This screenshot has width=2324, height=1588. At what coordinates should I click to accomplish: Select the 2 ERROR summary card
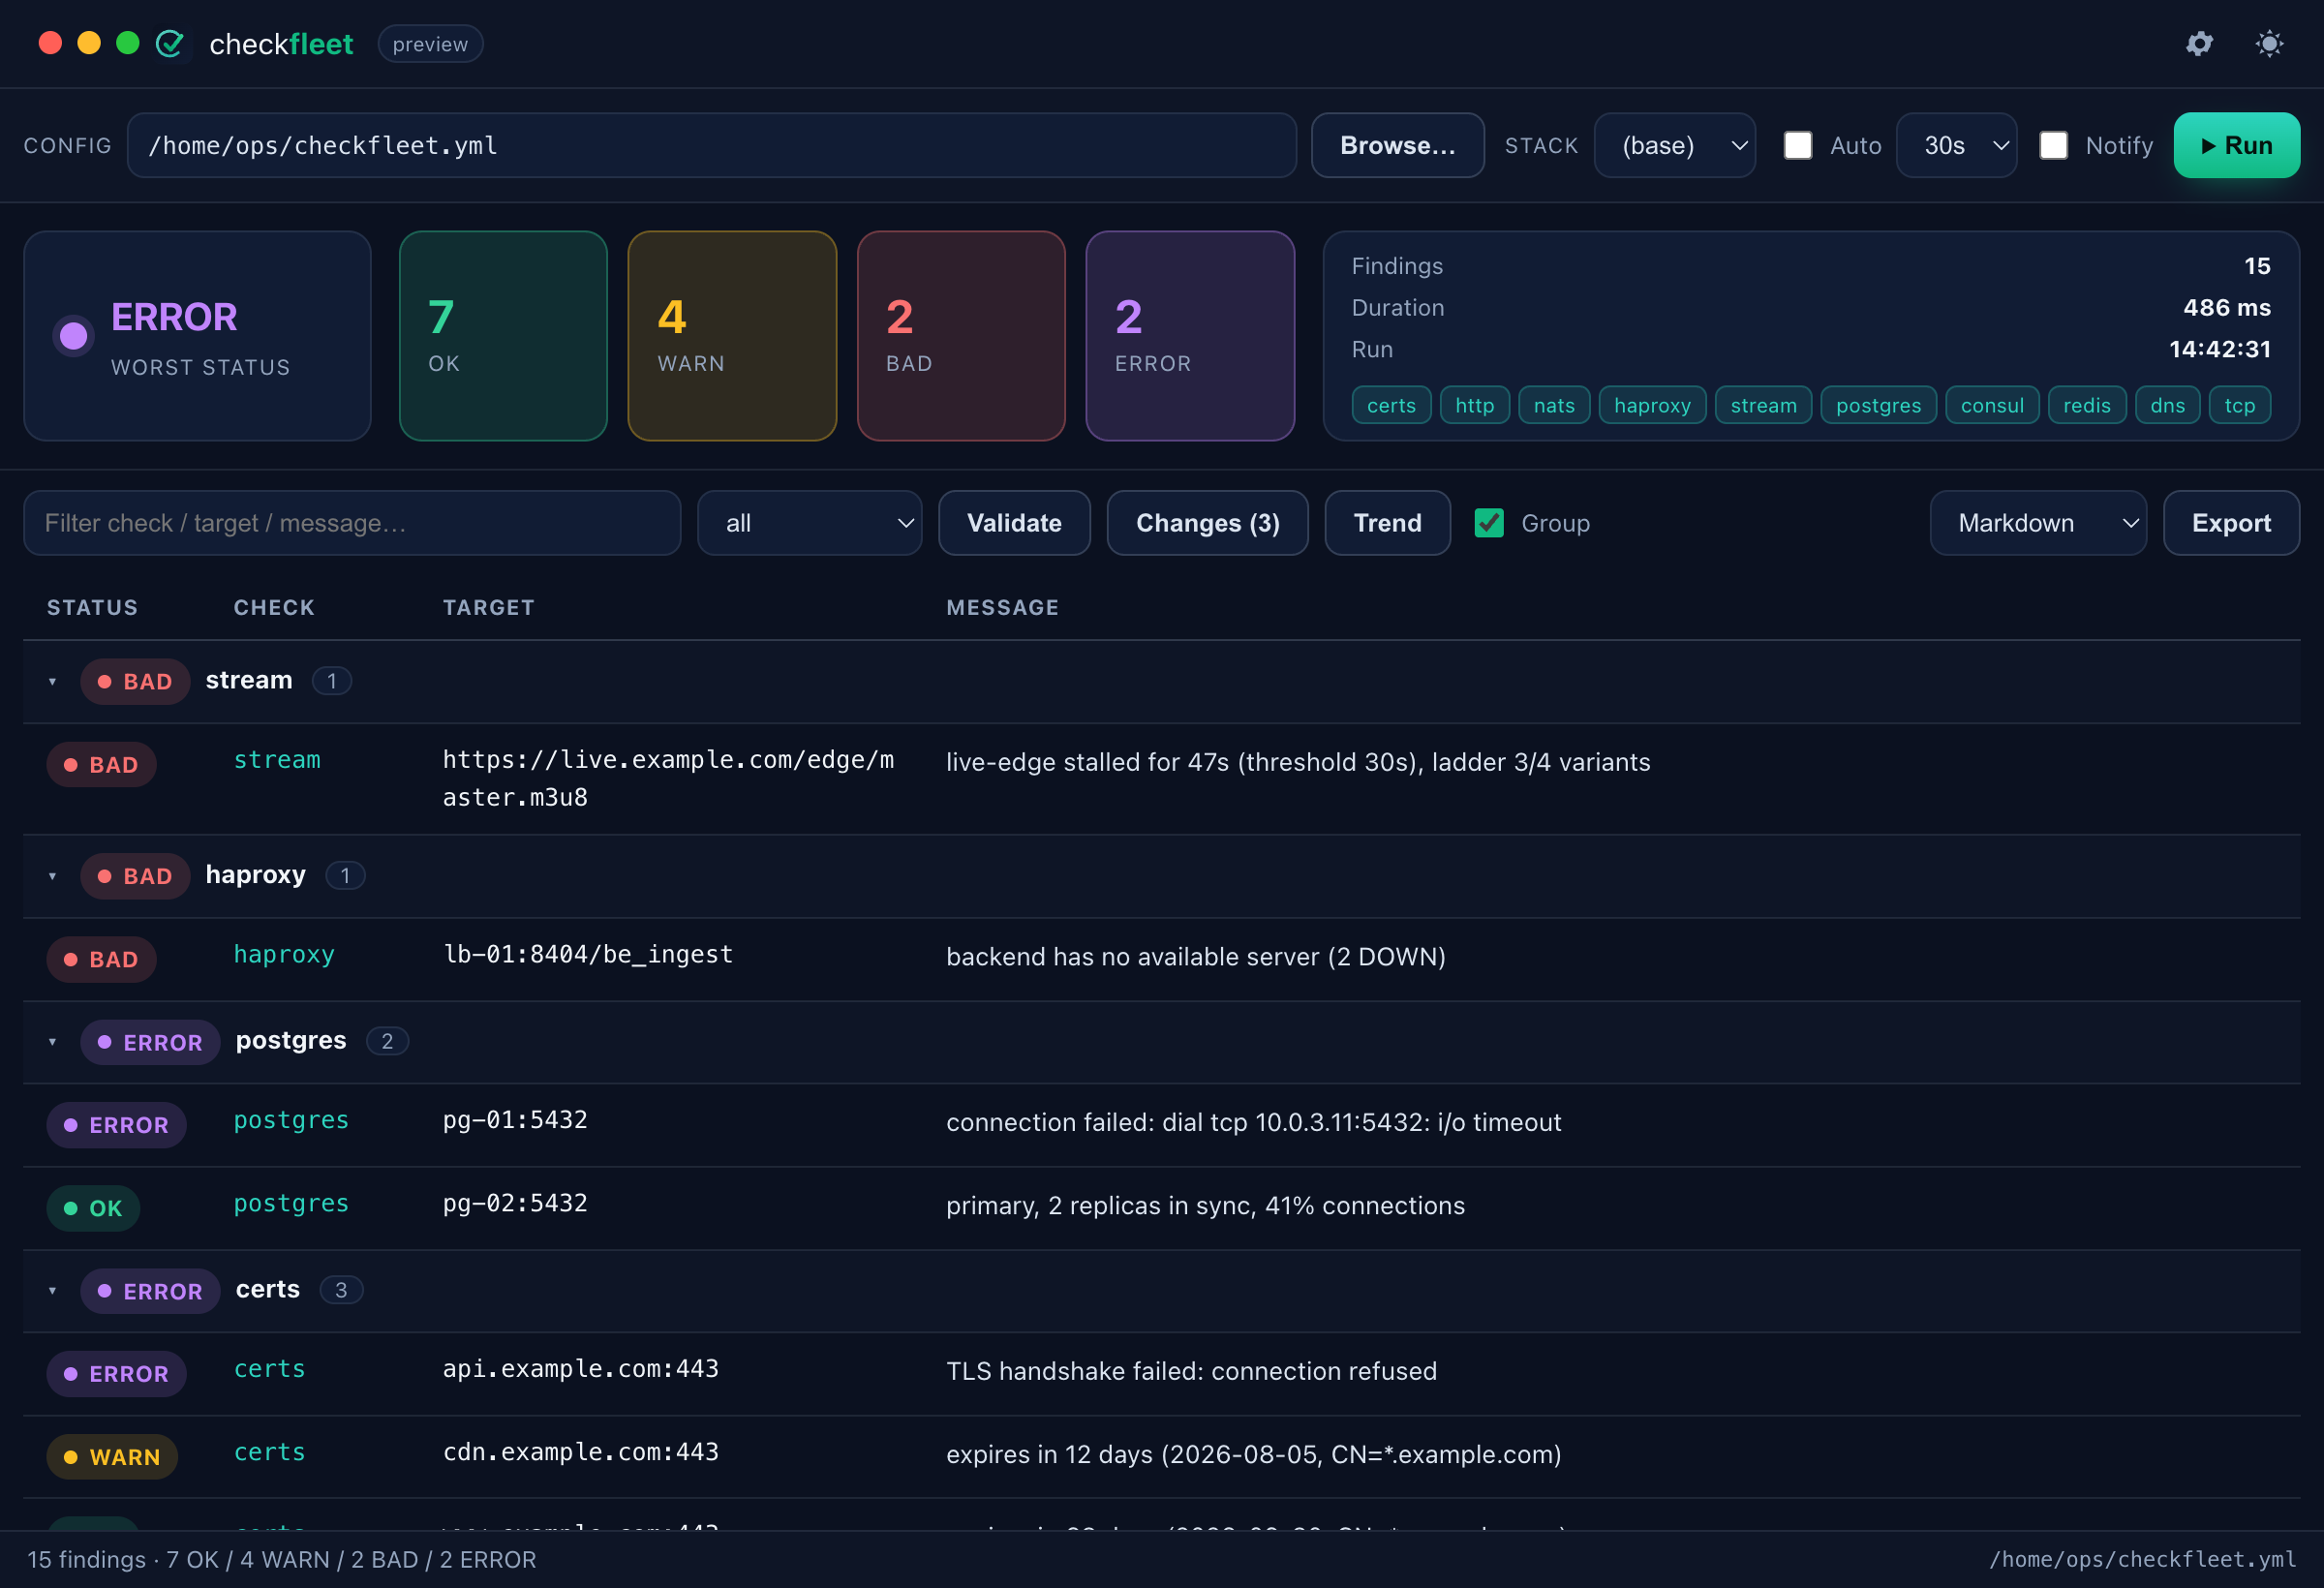tap(1190, 336)
